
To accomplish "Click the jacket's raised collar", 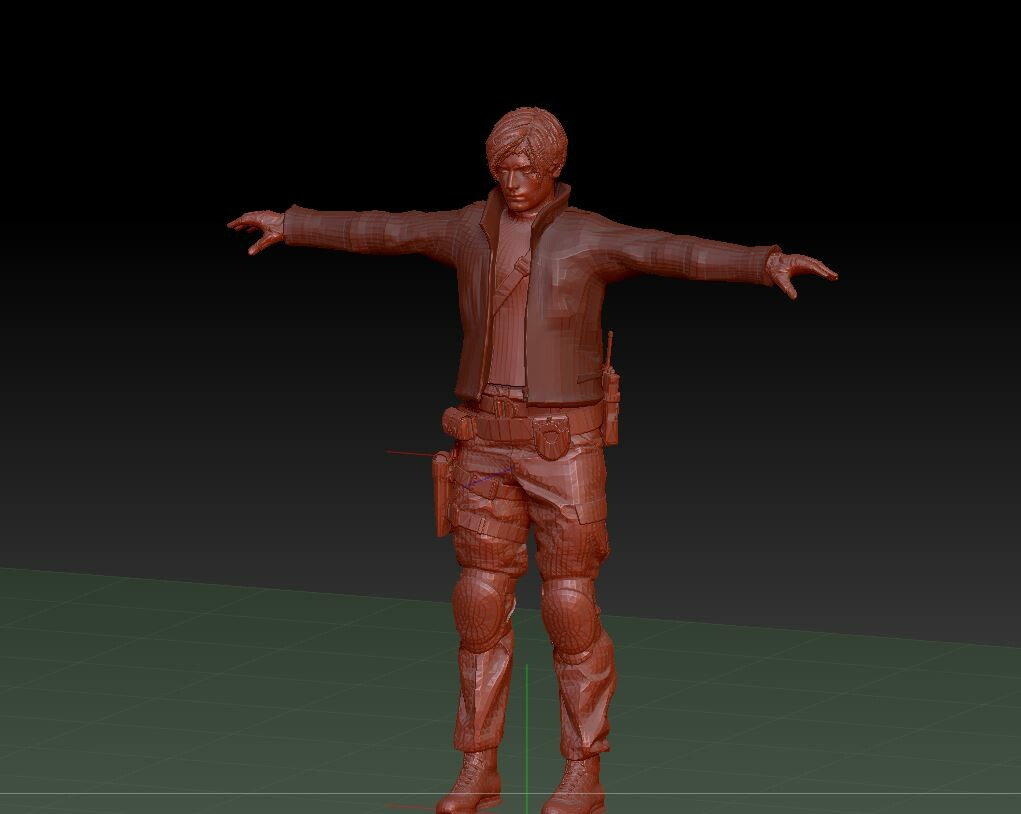I will [527, 212].
